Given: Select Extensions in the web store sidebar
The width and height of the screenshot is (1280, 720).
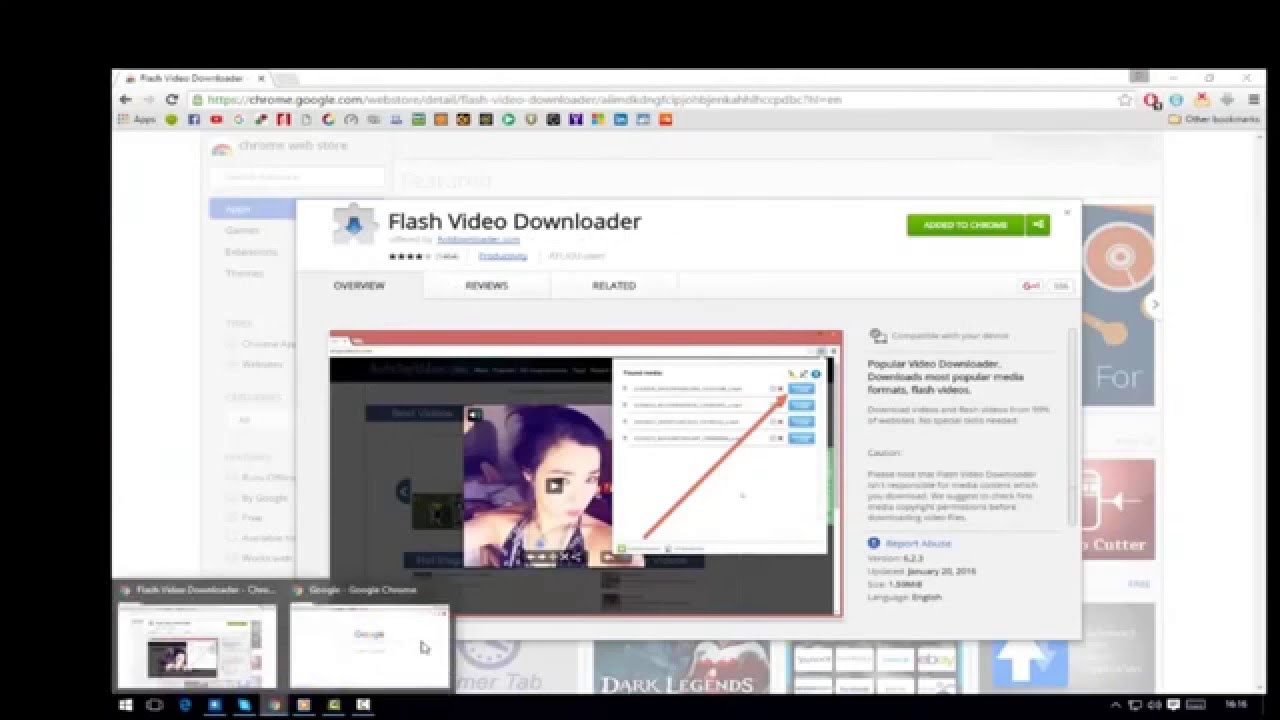Looking at the screenshot, I should [251, 252].
